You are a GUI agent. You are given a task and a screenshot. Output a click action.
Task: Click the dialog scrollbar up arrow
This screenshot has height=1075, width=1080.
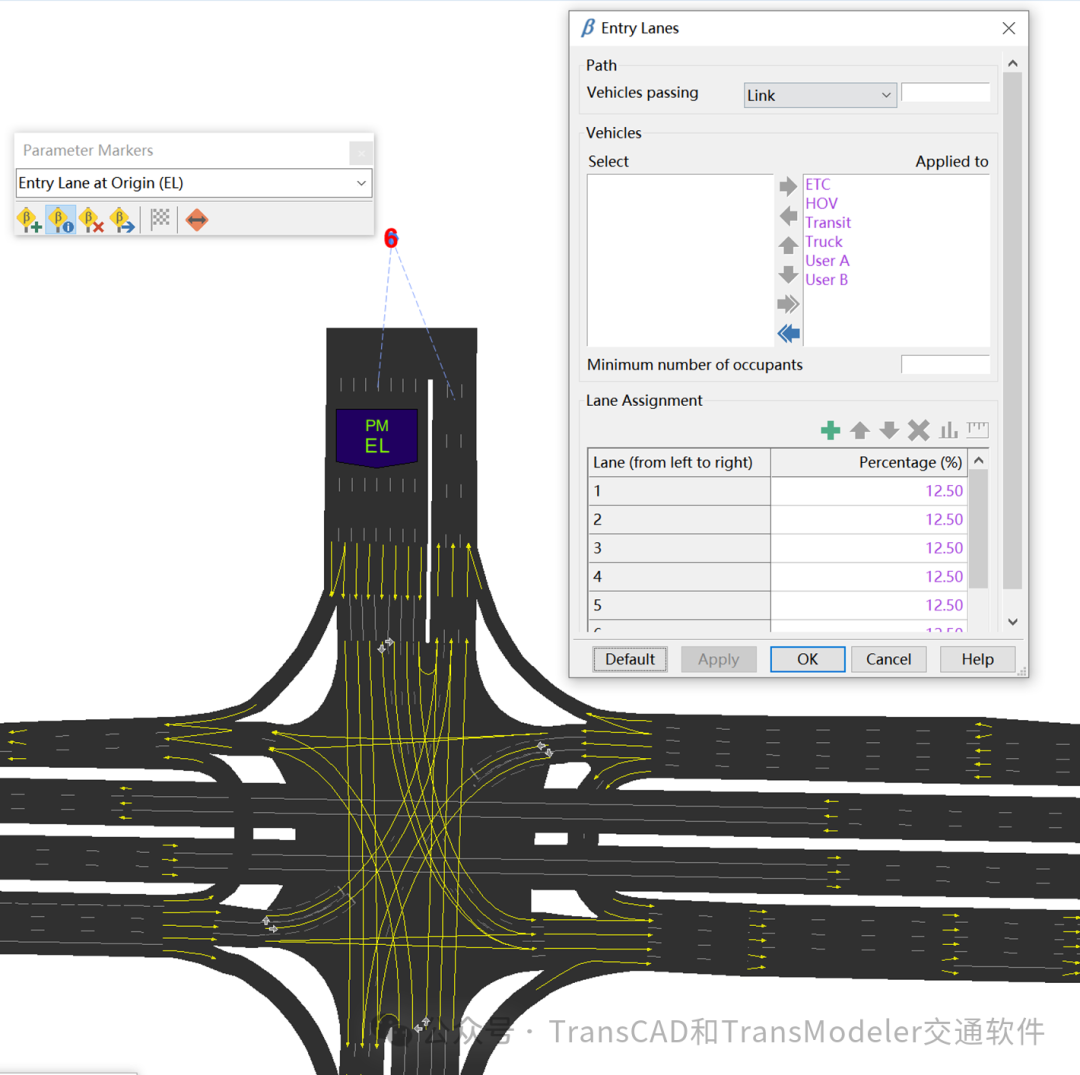tap(1012, 63)
